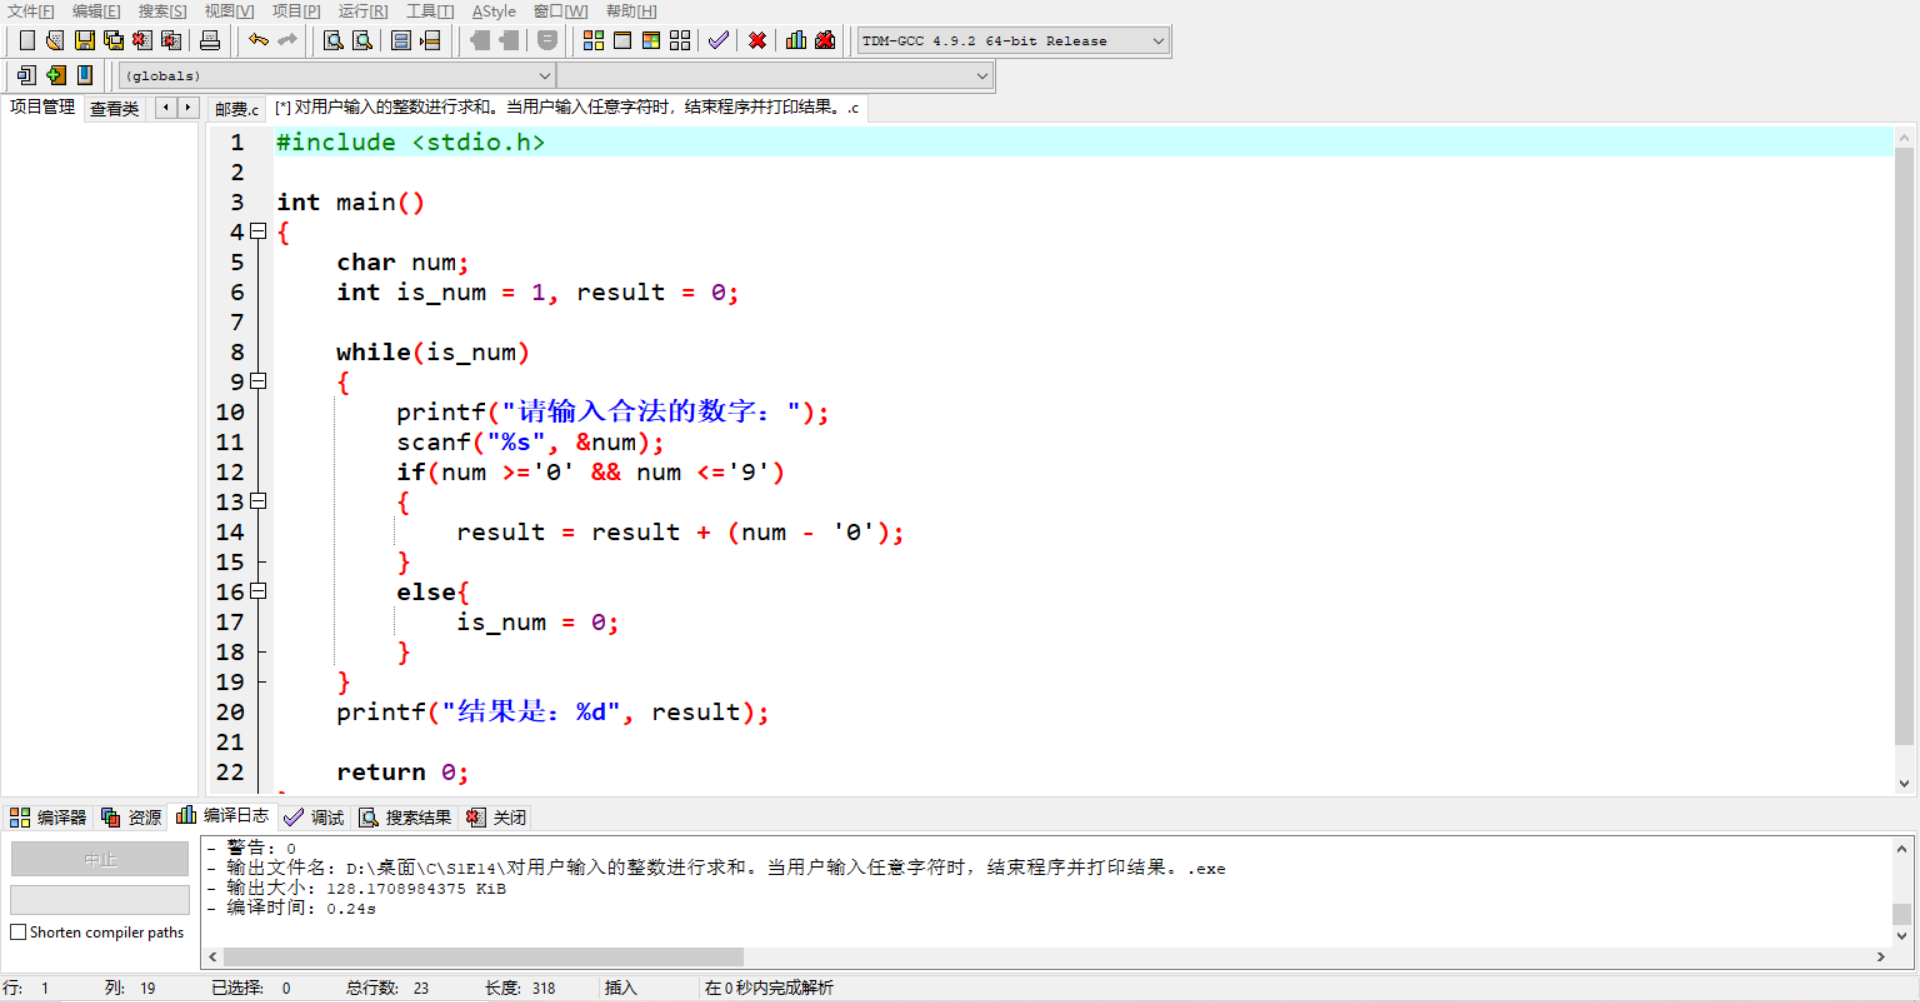
Task: Click the Go to function icon
Action: point(401,40)
